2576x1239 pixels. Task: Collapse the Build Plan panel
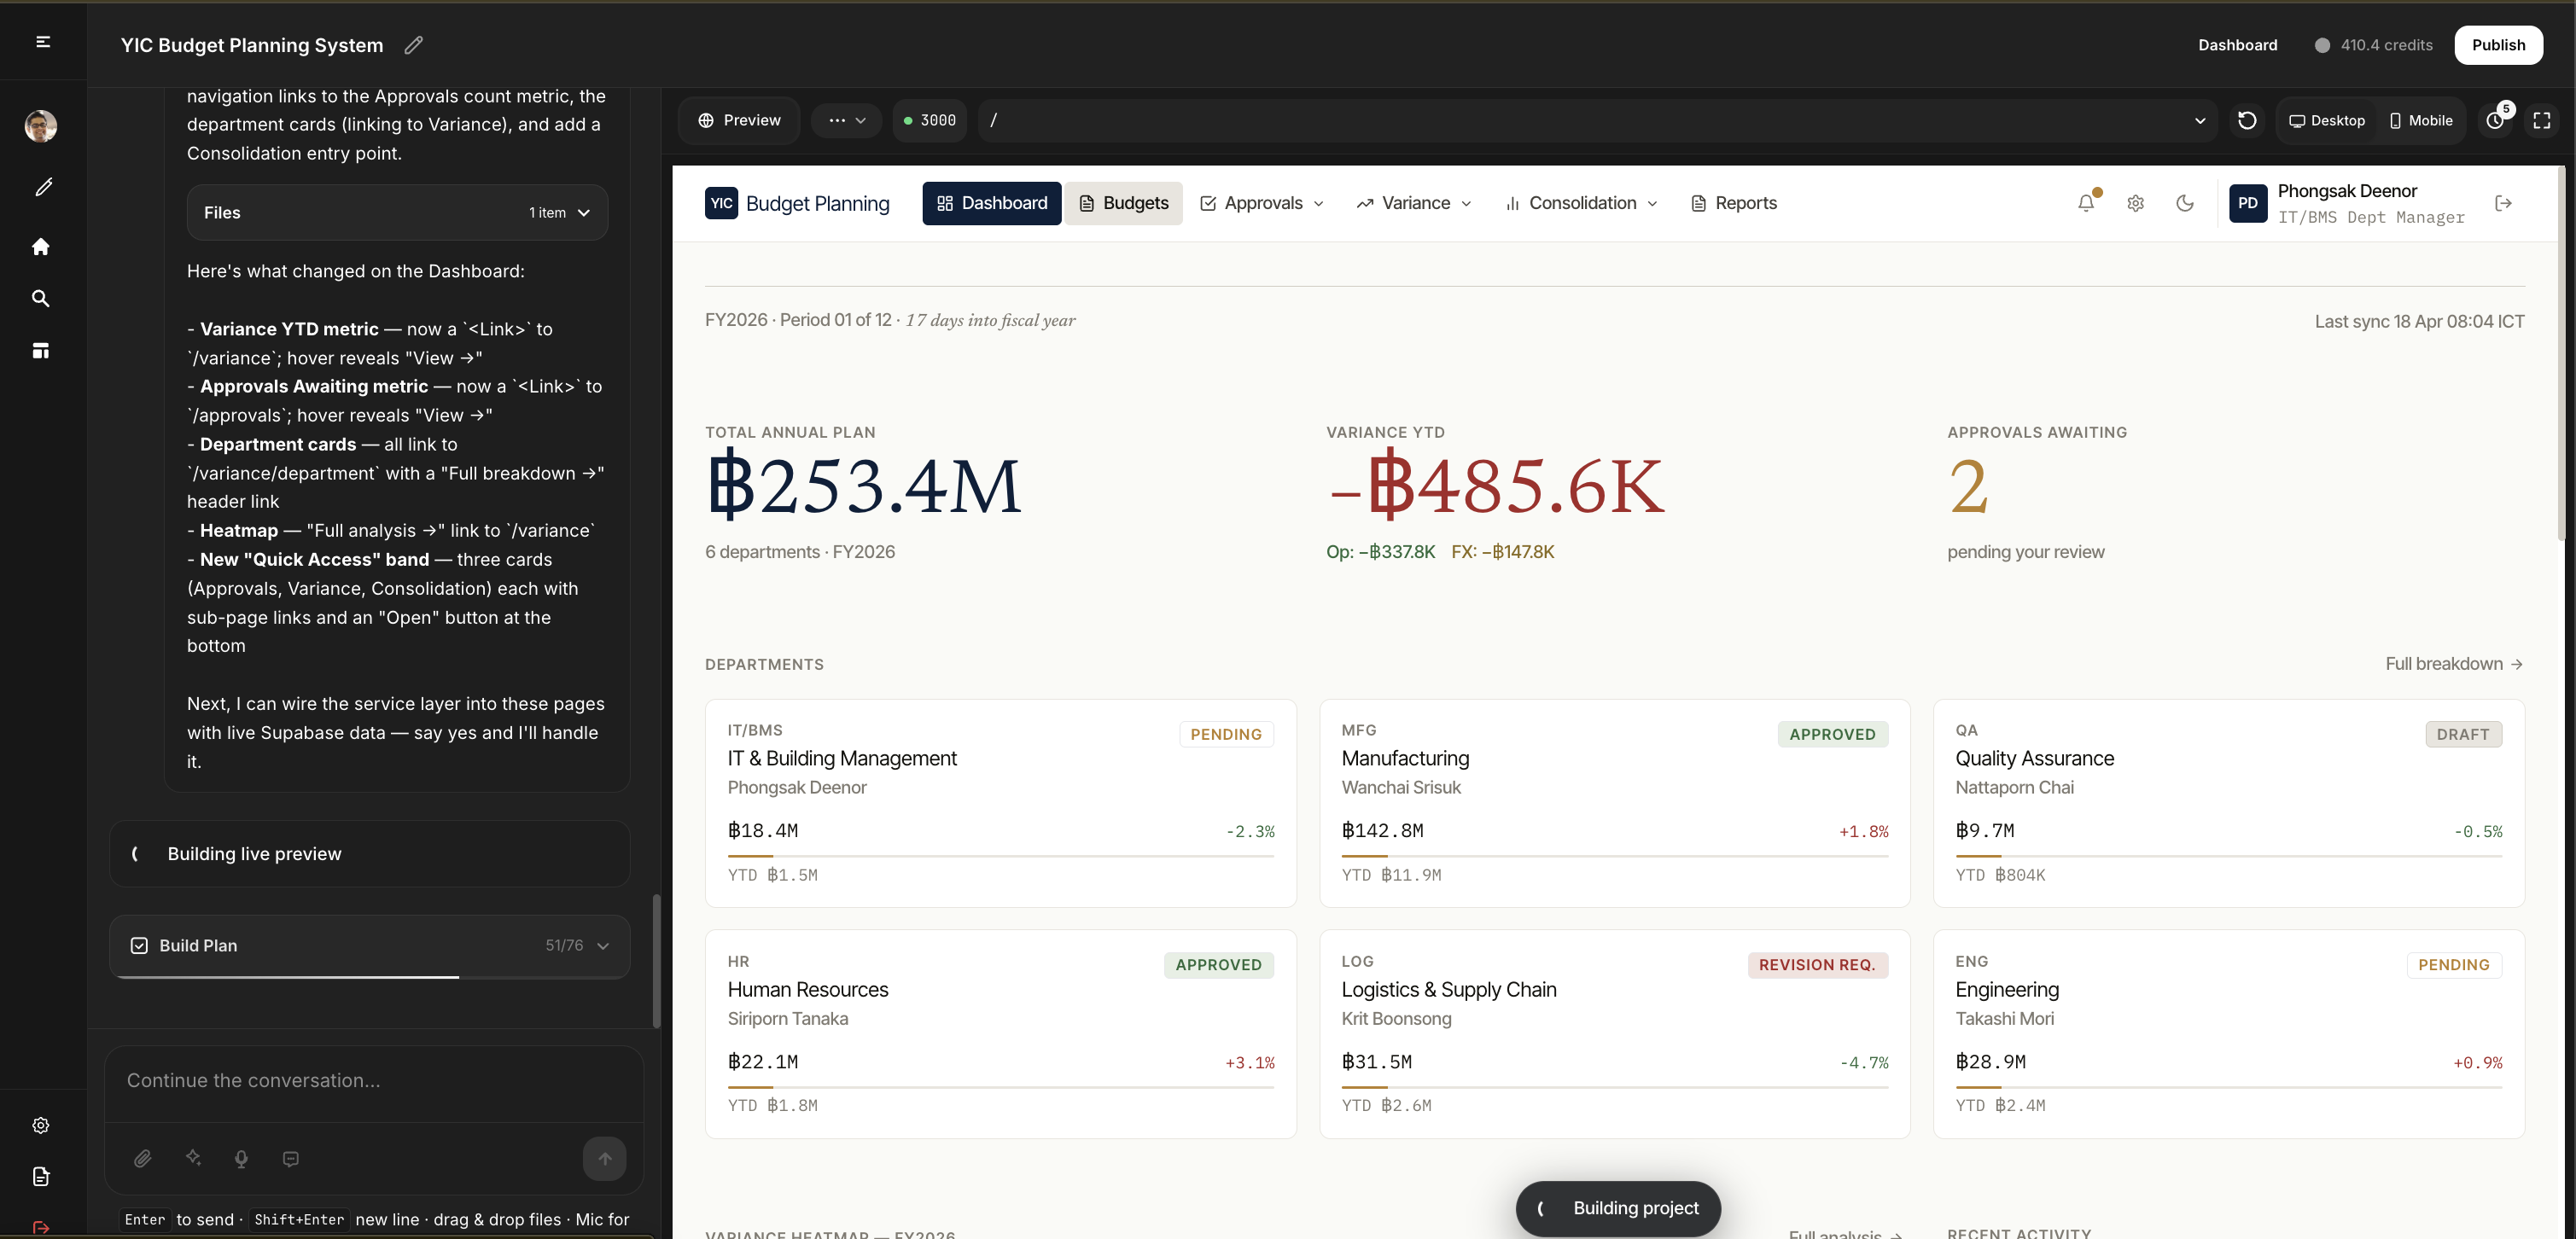coord(603,945)
